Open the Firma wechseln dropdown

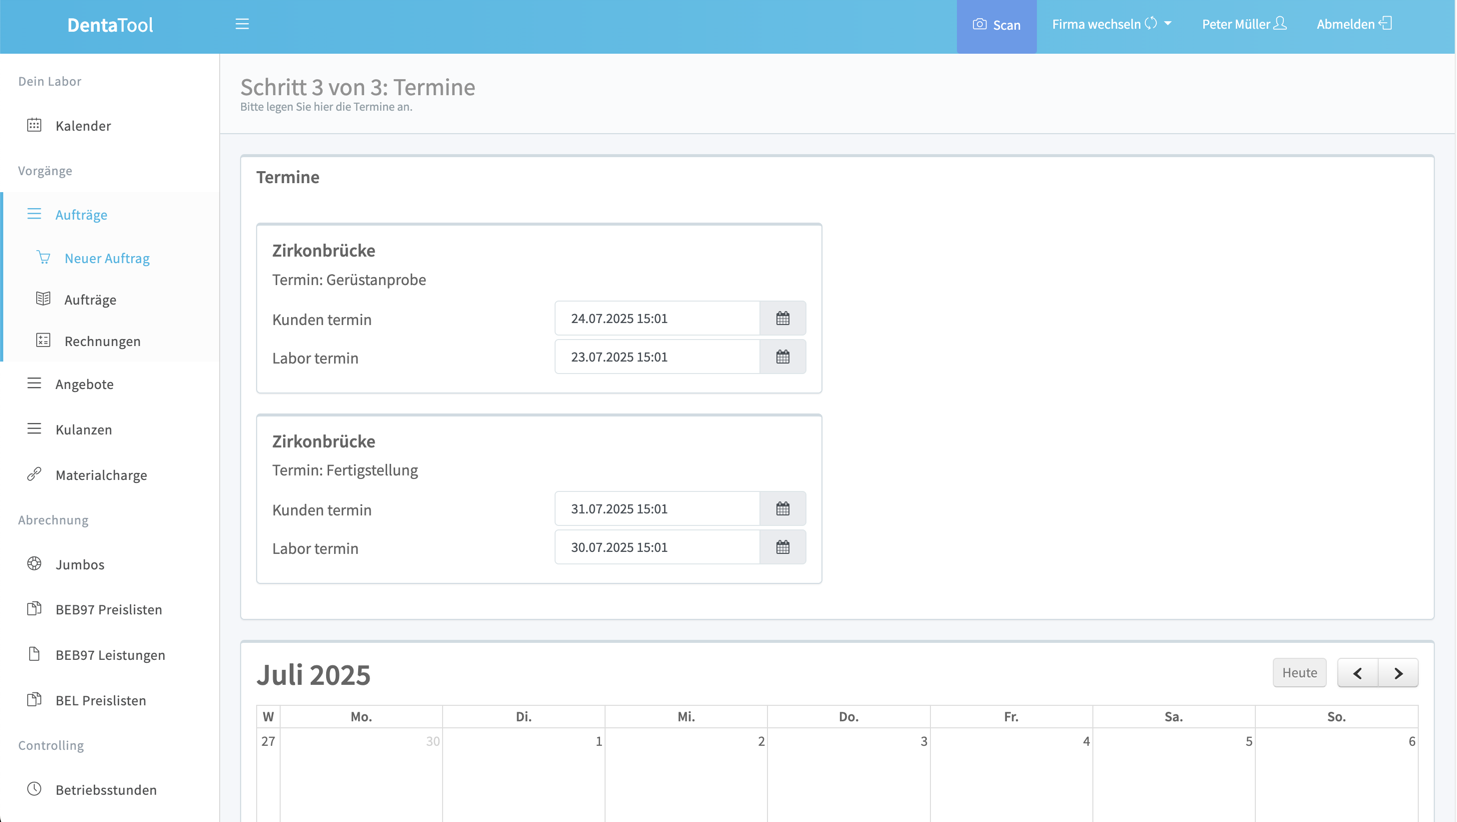[x=1111, y=24]
